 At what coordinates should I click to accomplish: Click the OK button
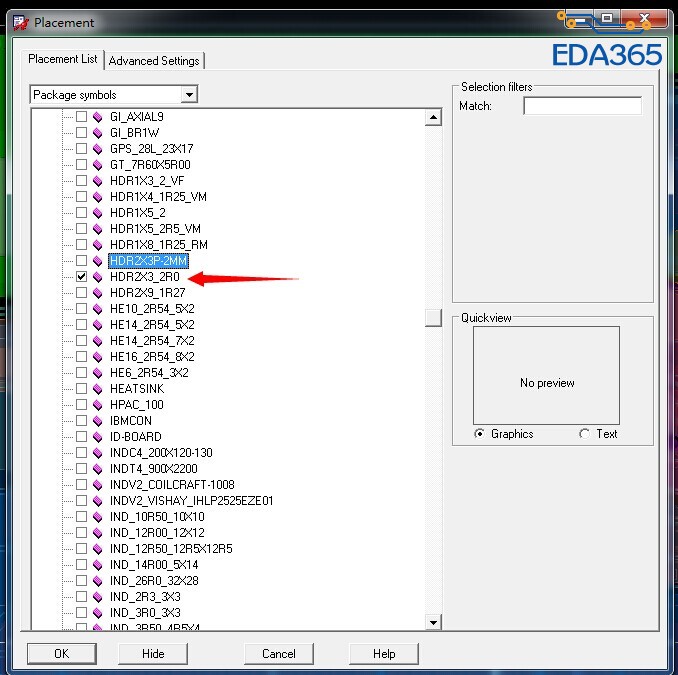tap(62, 653)
